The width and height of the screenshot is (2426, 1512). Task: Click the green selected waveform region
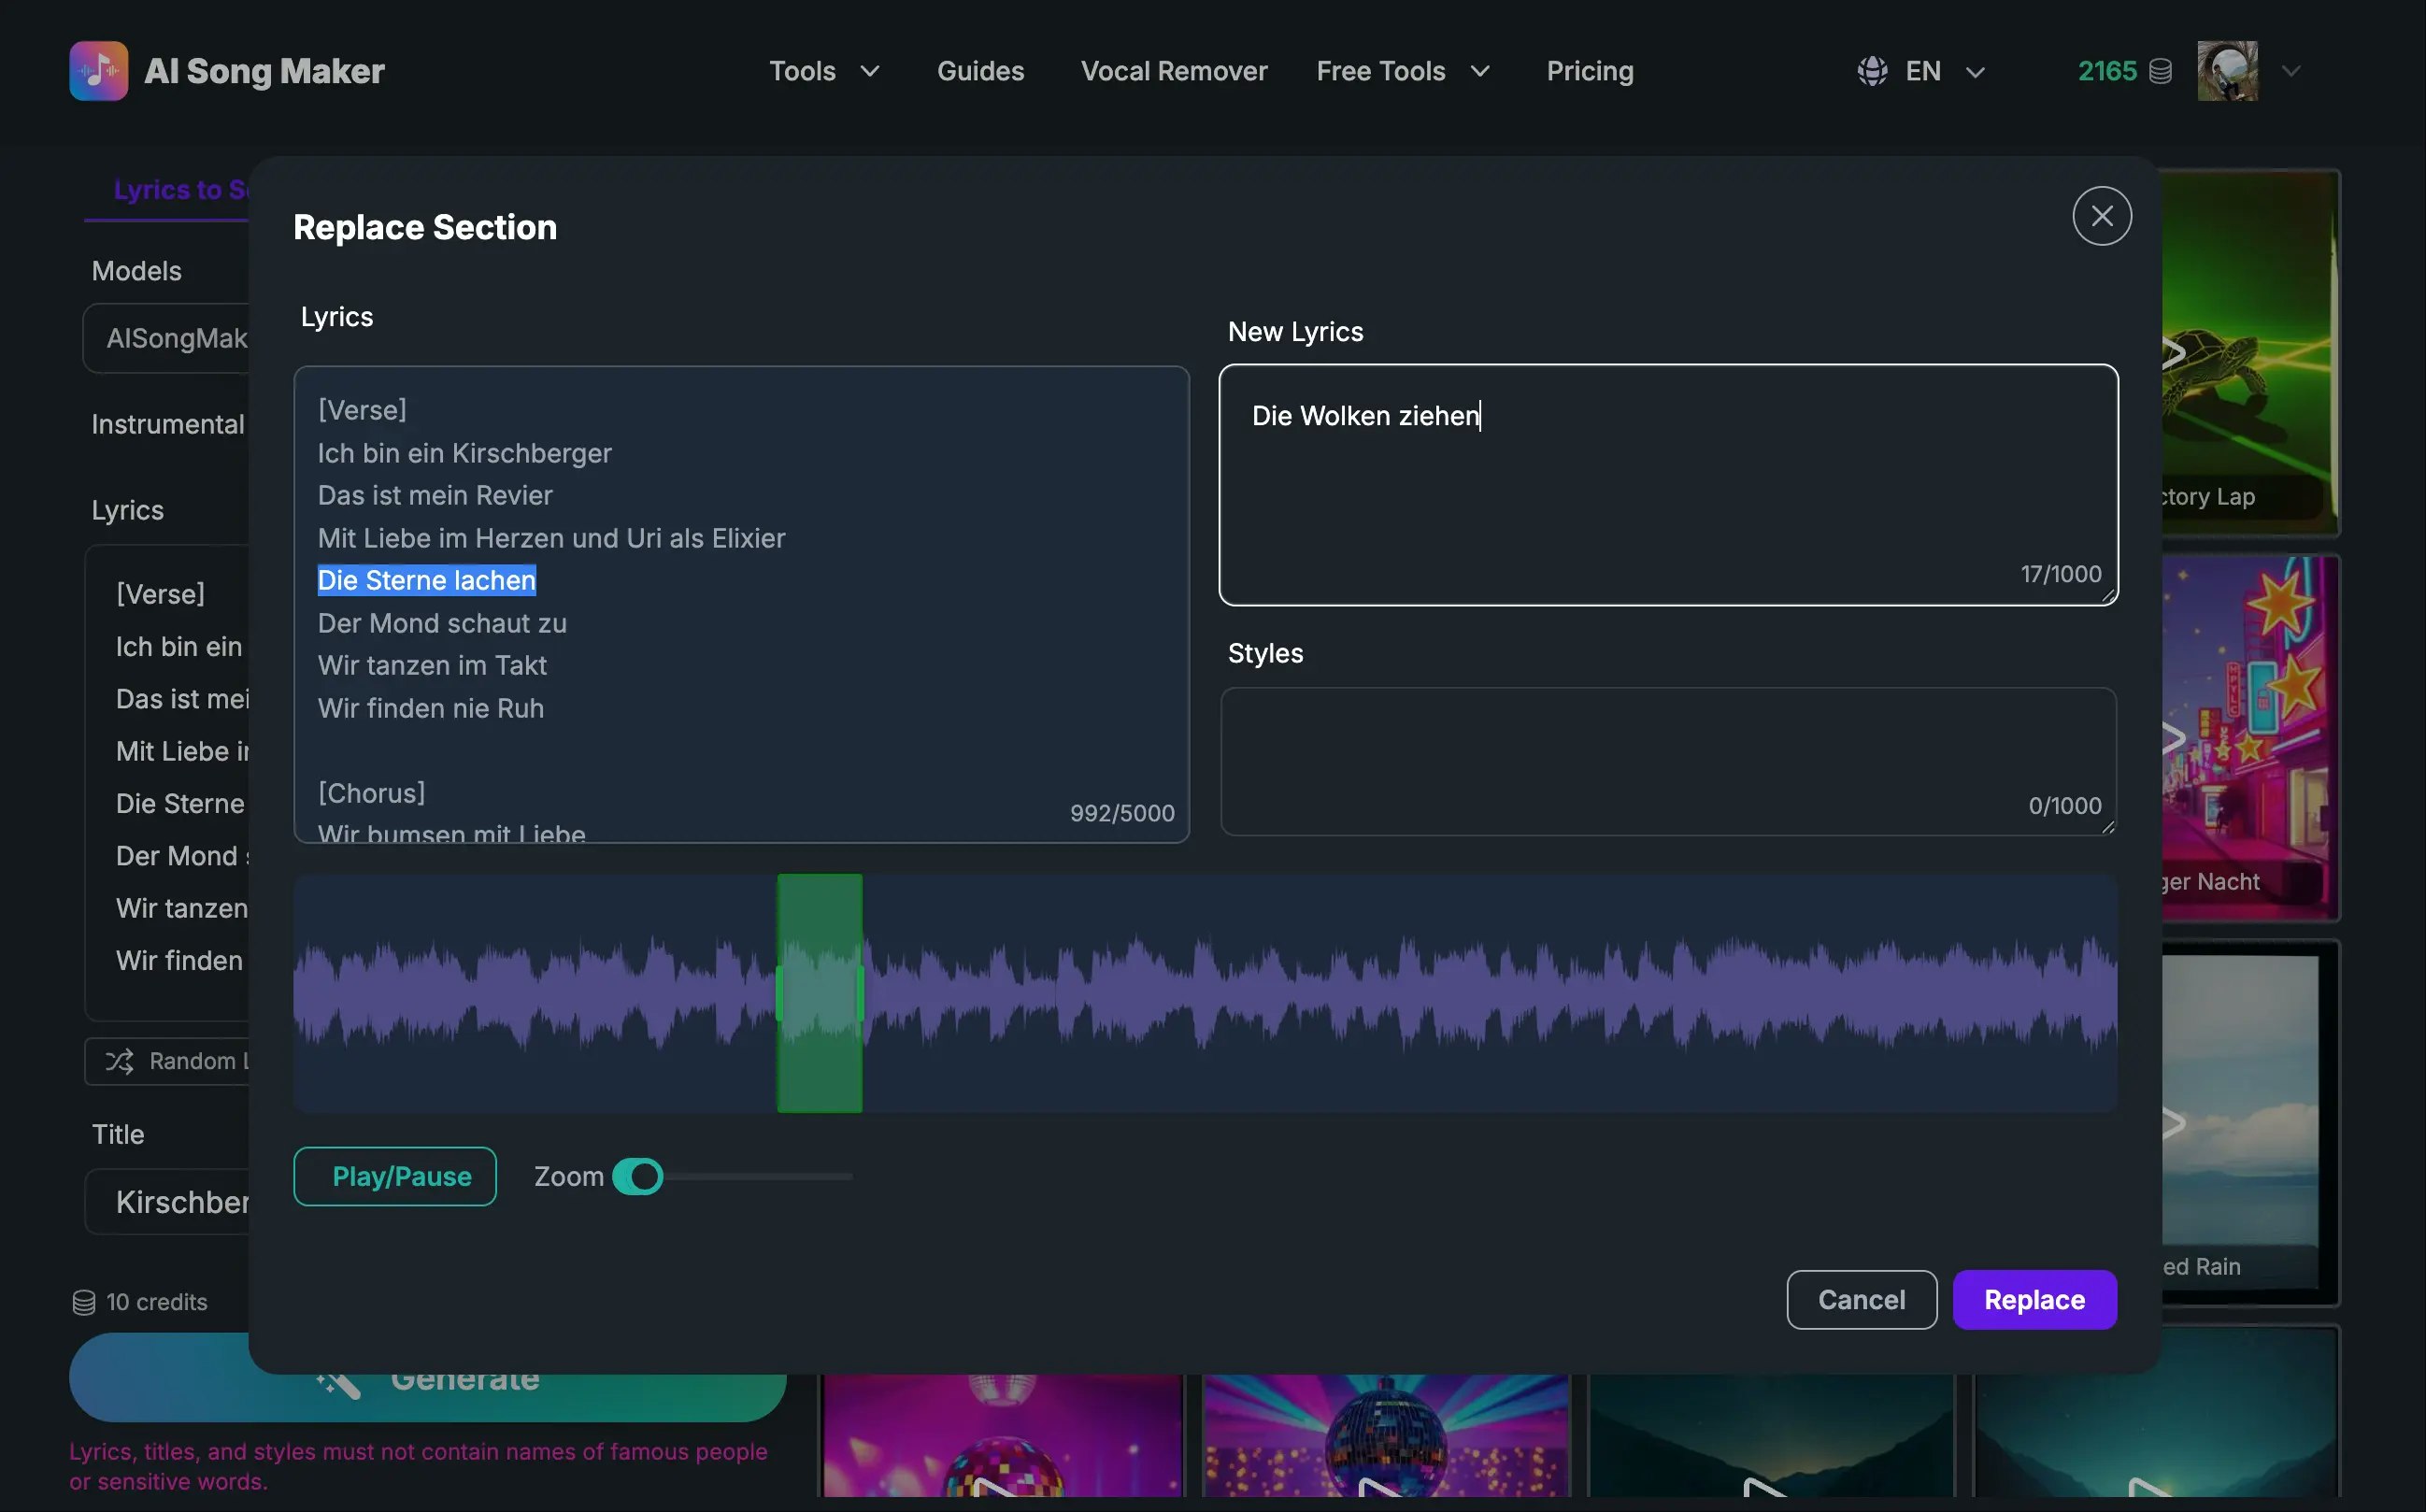(820, 993)
